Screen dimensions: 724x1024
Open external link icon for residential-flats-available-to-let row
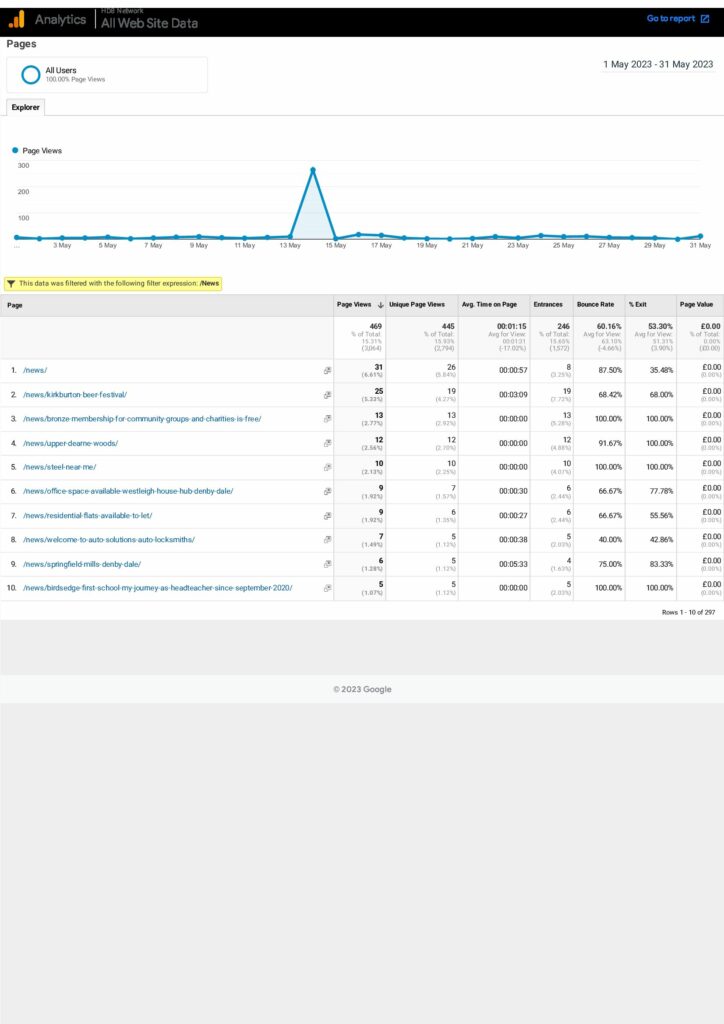tap(327, 516)
